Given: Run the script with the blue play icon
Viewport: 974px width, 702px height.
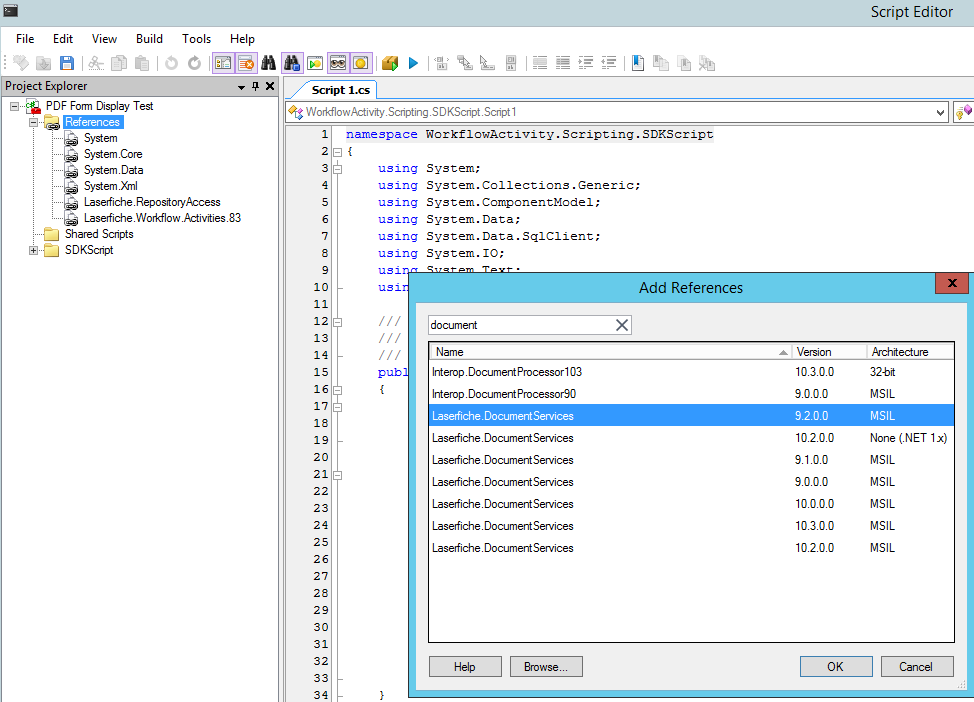Looking at the screenshot, I should point(414,63).
